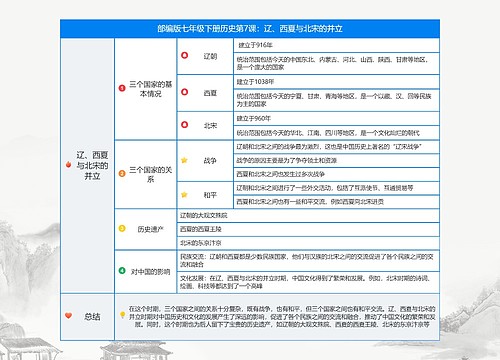Click the 和平 subtopic label
This screenshot has width=500, height=360.
click(210, 195)
